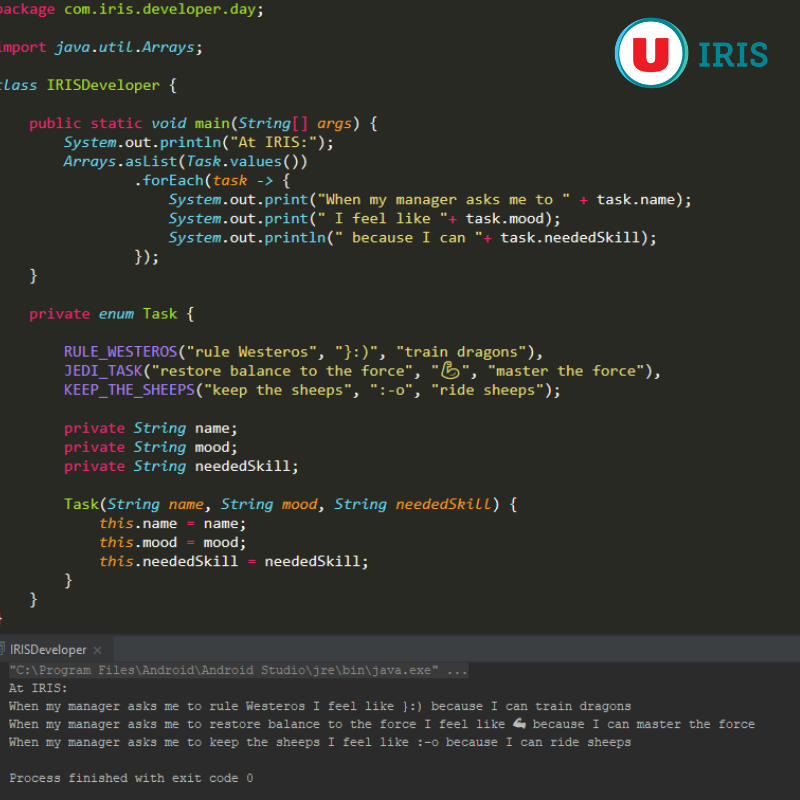Click the private String neededSkill field
800x800 pixels.
[181, 466]
